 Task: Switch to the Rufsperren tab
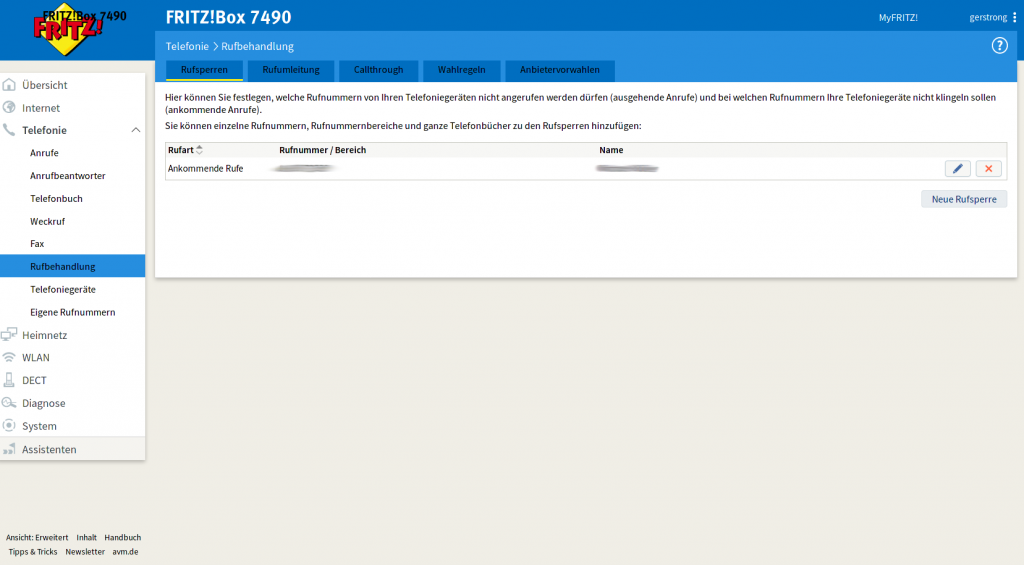click(204, 70)
